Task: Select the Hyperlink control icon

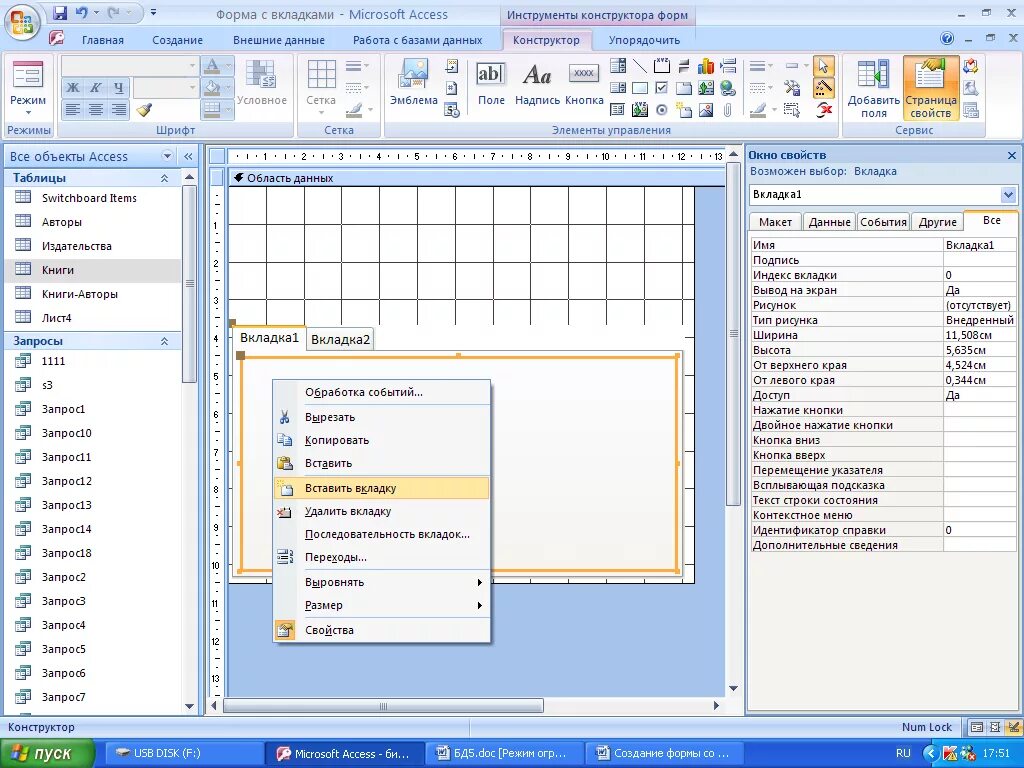Action: [x=728, y=88]
